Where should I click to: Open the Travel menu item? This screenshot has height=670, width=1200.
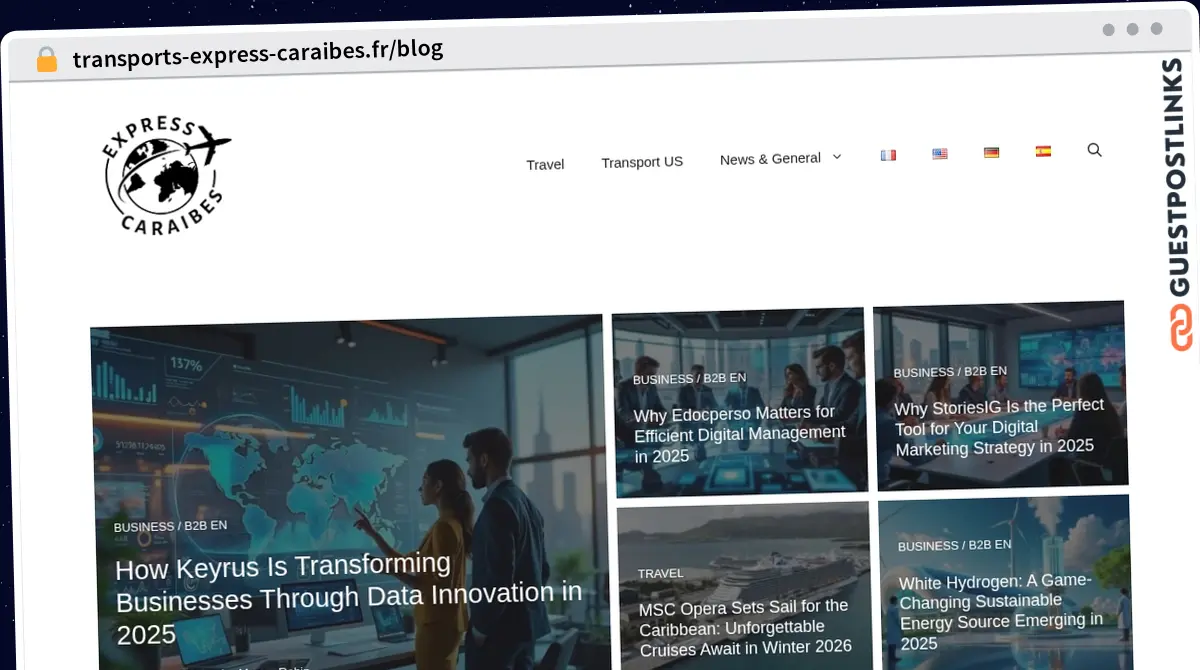click(x=545, y=164)
